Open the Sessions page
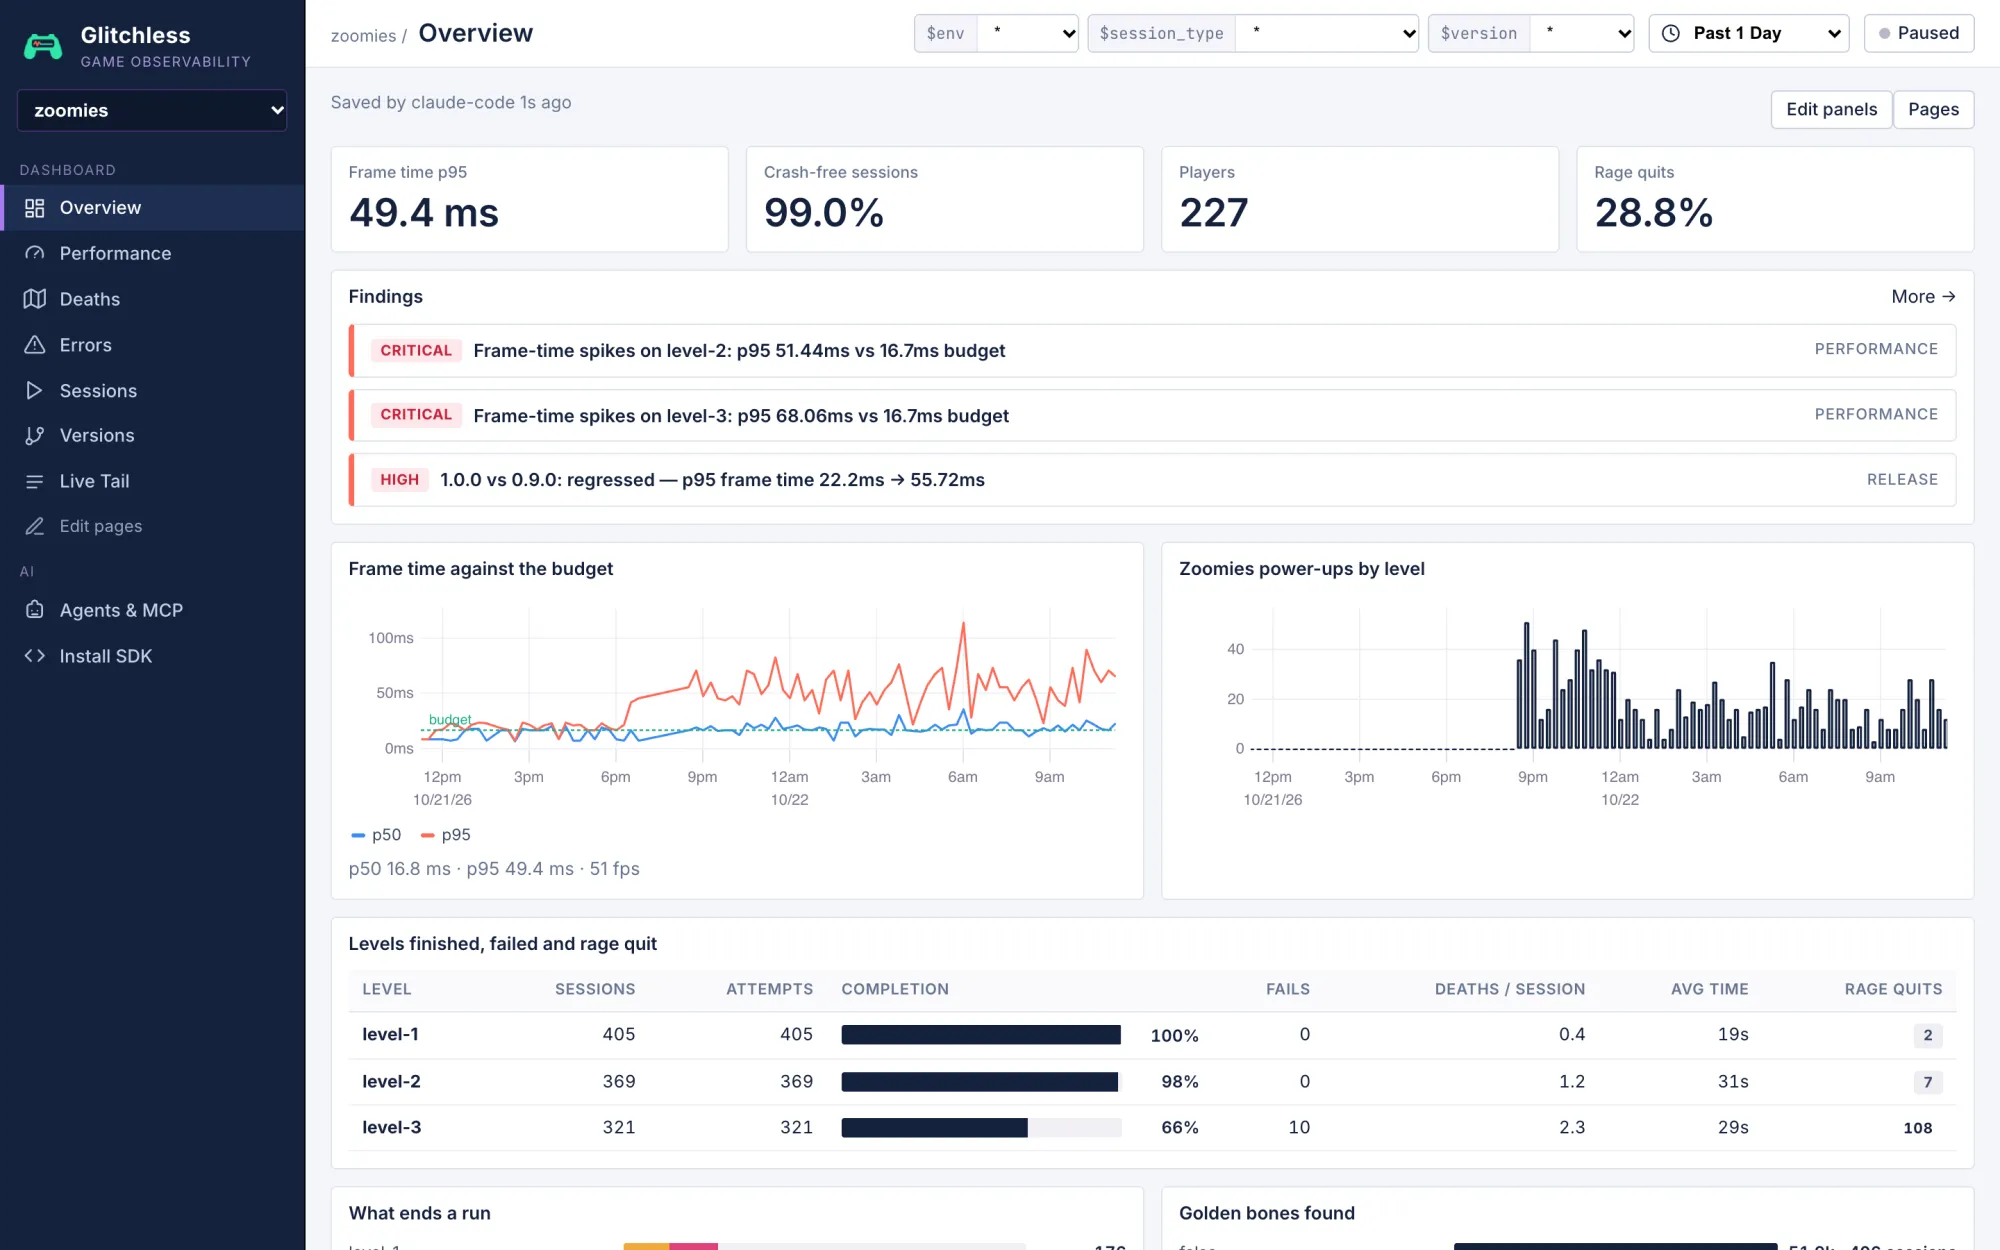The width and height of the screenshot is (2000, 1250). click(x=152, y=391)
